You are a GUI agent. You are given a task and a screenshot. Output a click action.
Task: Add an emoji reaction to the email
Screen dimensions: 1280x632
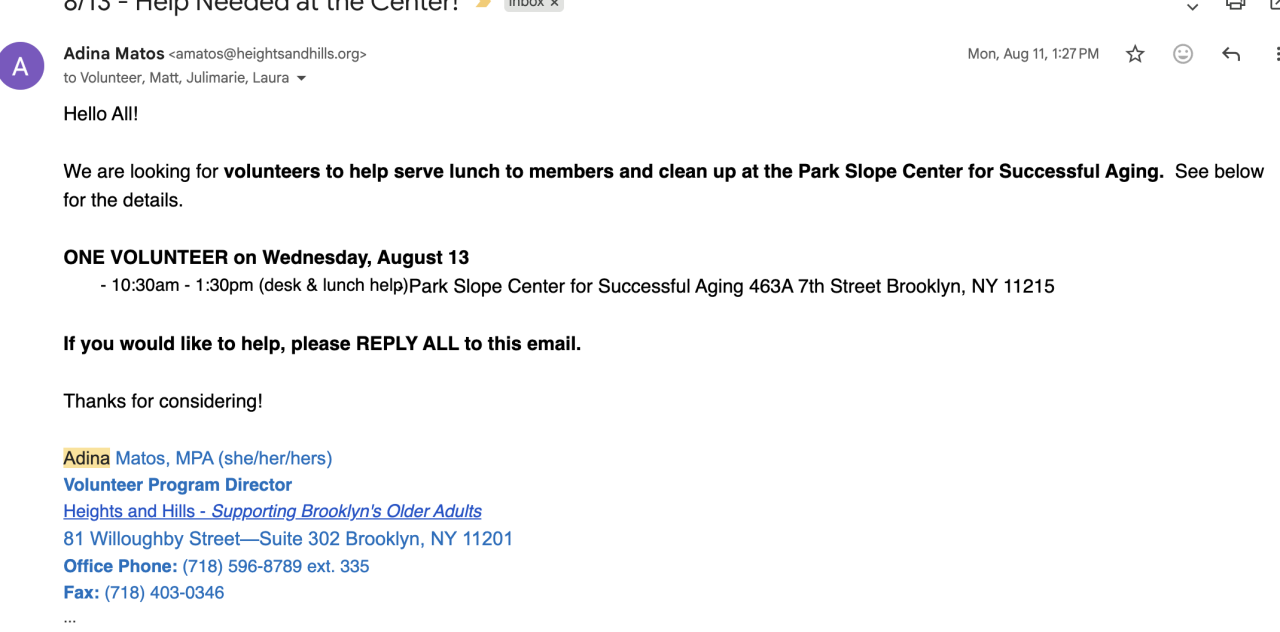point(1183,54)
